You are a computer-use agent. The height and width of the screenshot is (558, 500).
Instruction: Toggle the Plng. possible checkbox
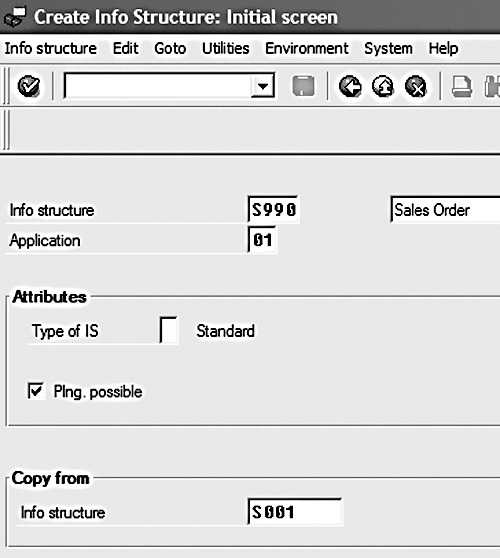(36, 391)
